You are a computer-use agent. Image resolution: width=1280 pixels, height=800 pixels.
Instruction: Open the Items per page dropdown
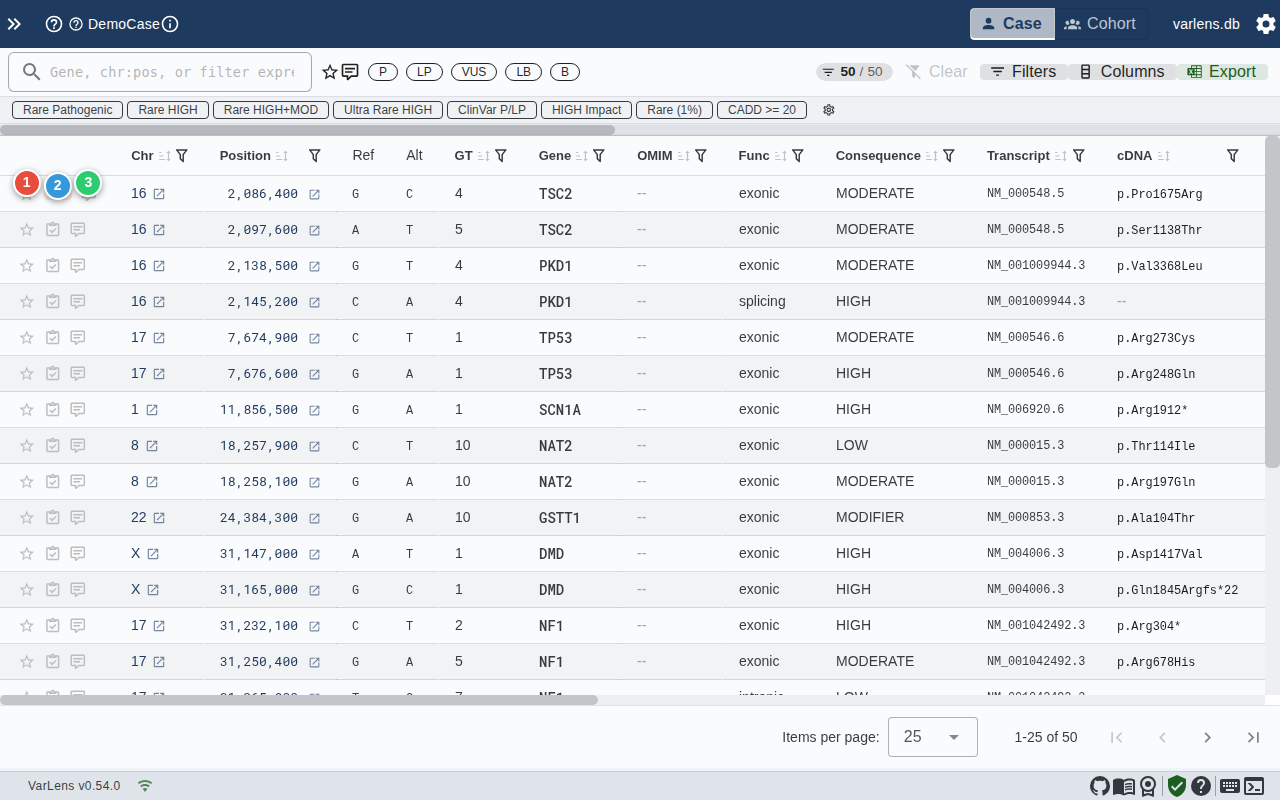pyautogui.click(x=932, y=737)
